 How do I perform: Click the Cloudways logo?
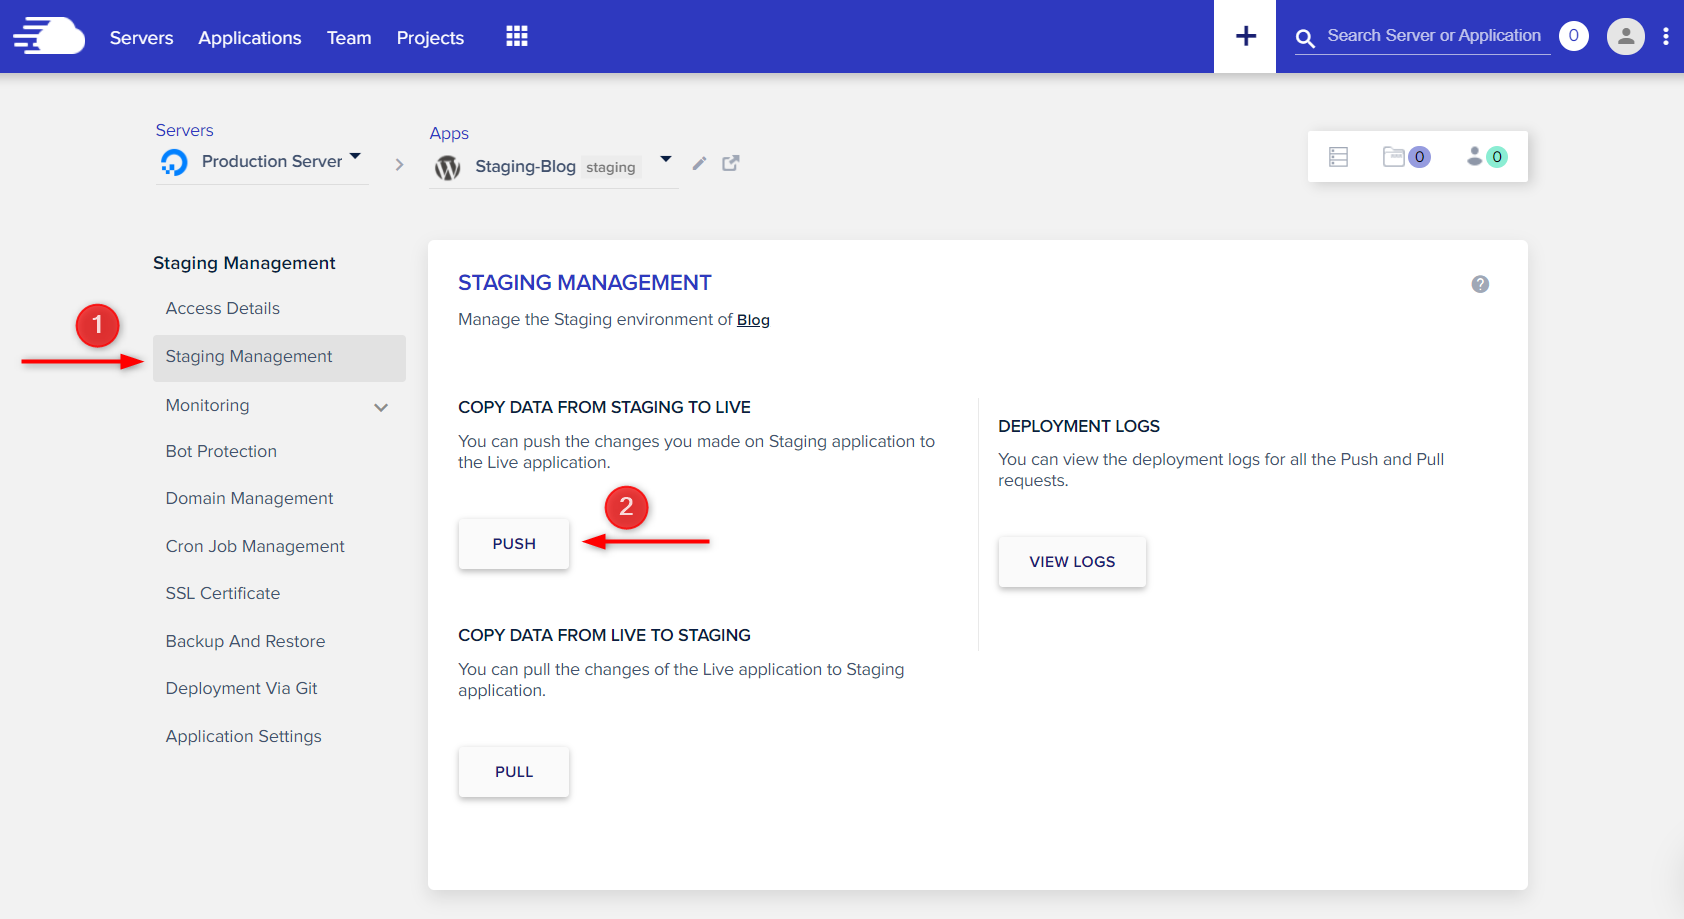(x=49, y=36)
